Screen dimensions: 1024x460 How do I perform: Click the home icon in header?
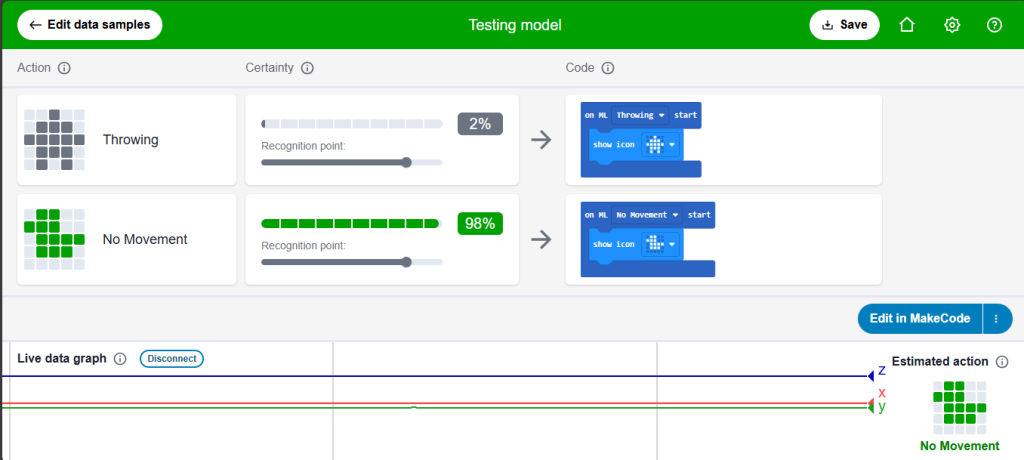click(907, 25)
